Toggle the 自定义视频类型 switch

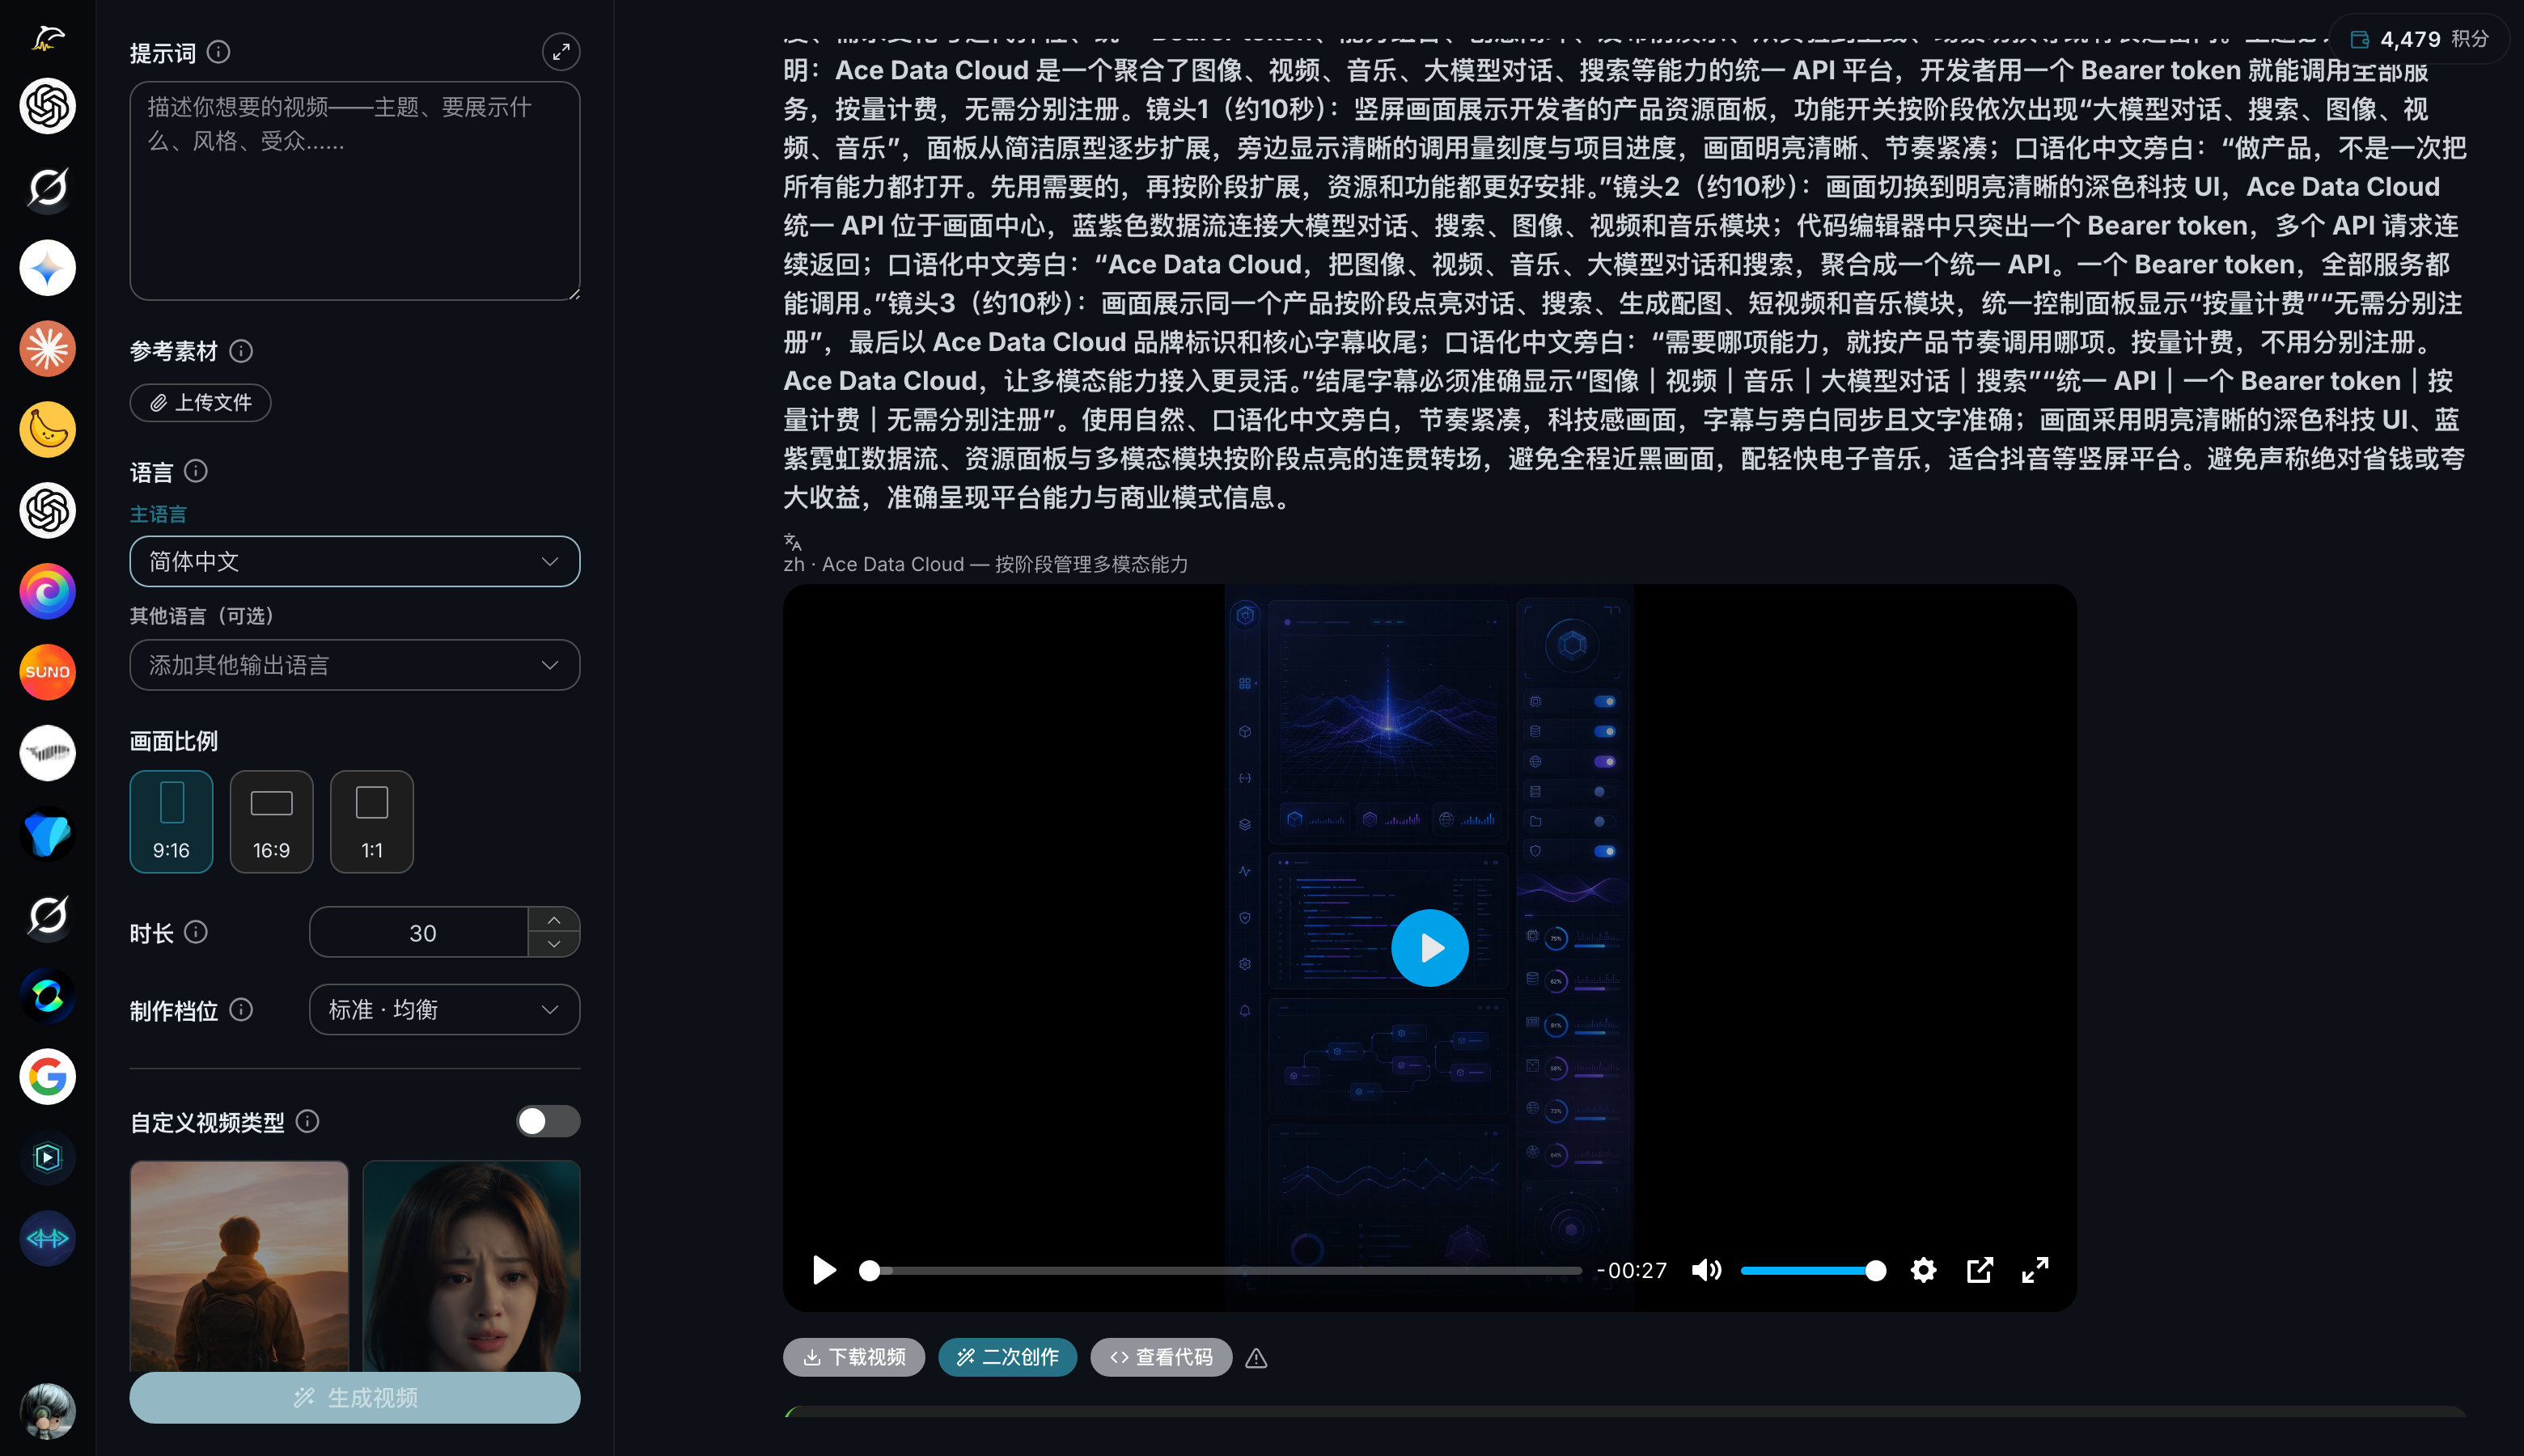tap(548, 1121)
